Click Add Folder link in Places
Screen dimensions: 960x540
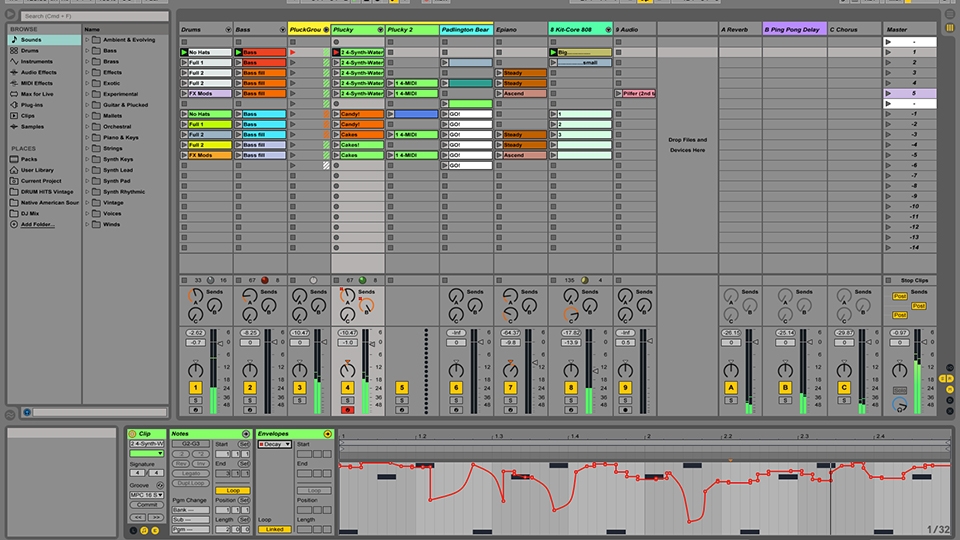[x=37, y=225]
